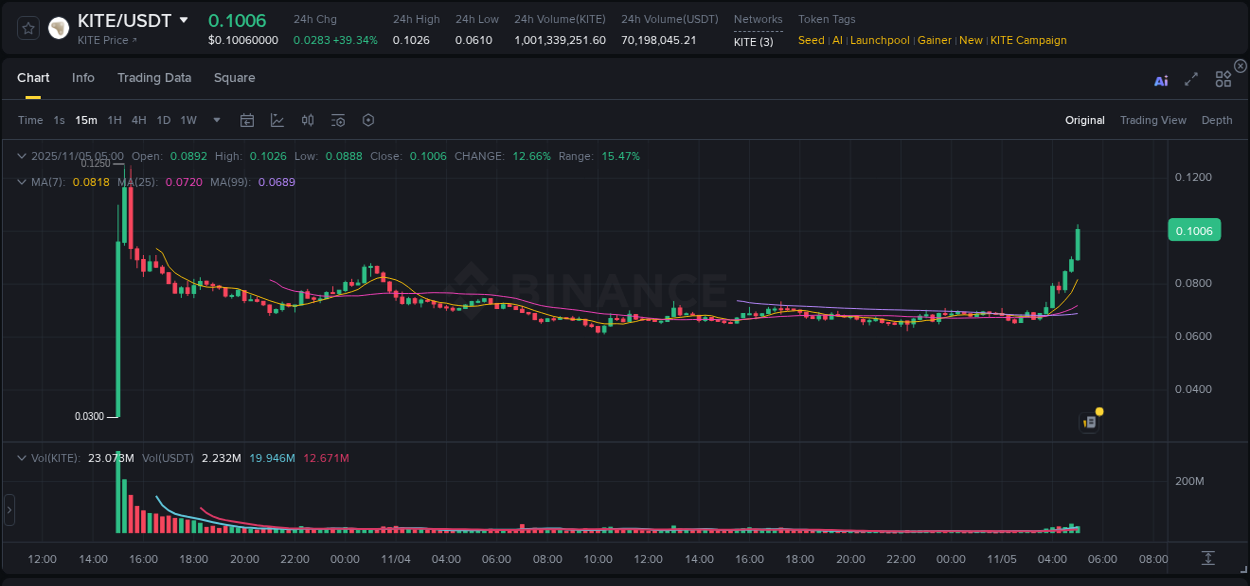The image size is (1250, 586).
Task: Click the Launchpool token tag
Action: 879,40
